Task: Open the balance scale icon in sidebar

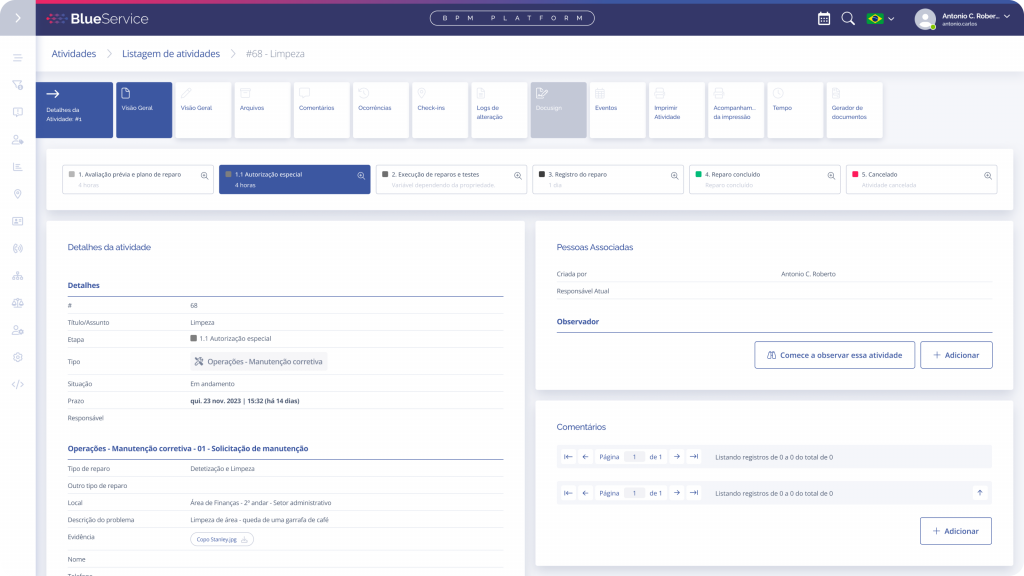Action: click(18, 303)
